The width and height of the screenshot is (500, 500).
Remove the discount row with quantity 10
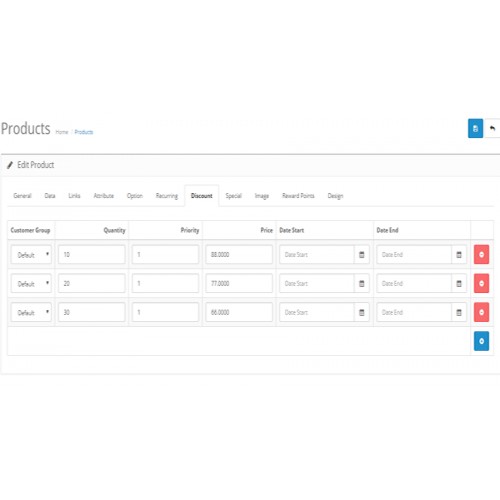(x=481, y=255)
